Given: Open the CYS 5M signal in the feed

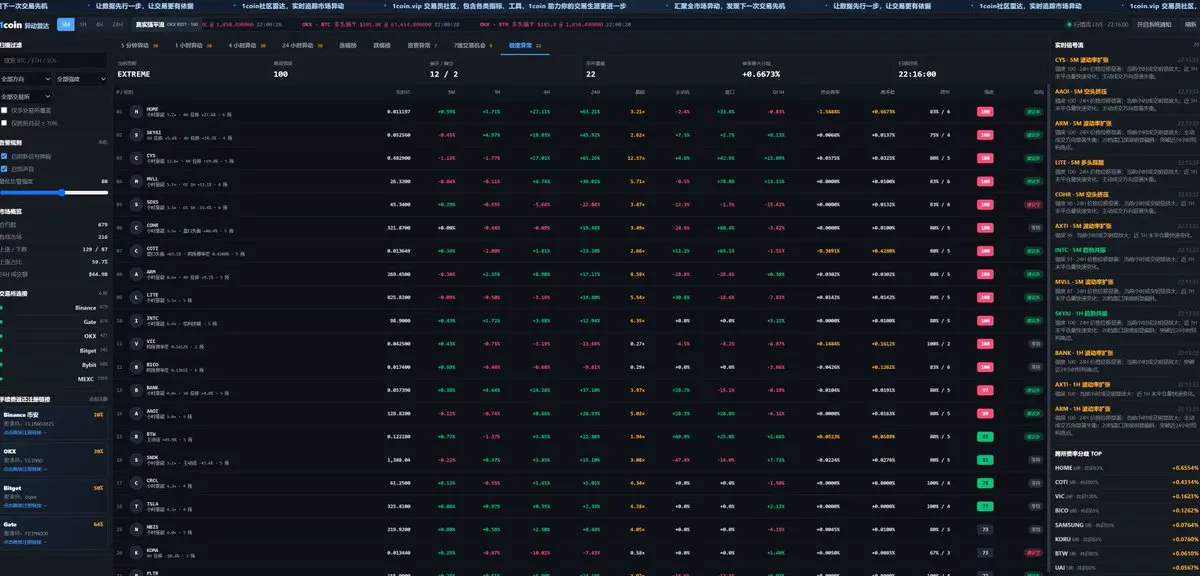Looking at the screenshot, I should coord(1126,67).
